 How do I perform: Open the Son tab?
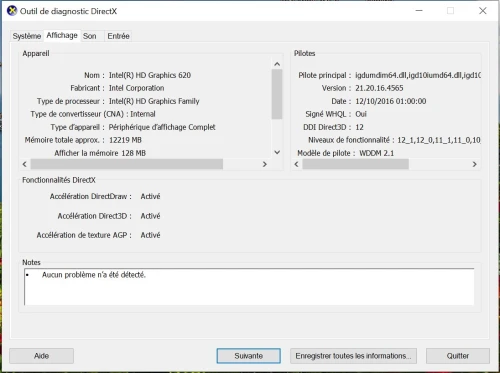pyautogui.click(x=90, y=36)
